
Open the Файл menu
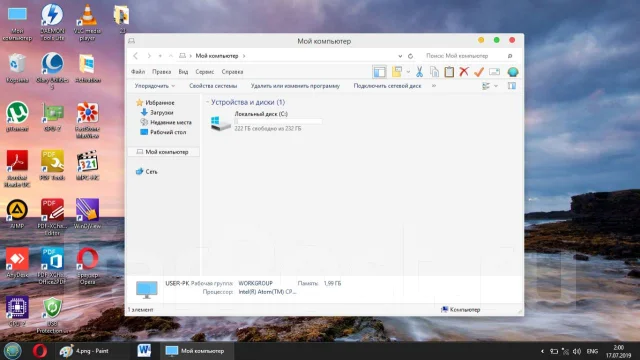138,72
